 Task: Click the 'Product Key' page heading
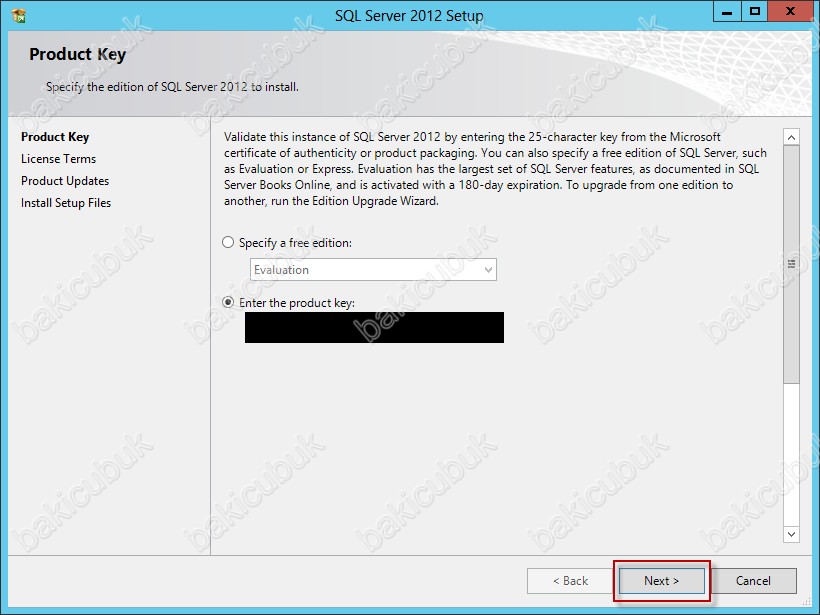tap(77, 54)
